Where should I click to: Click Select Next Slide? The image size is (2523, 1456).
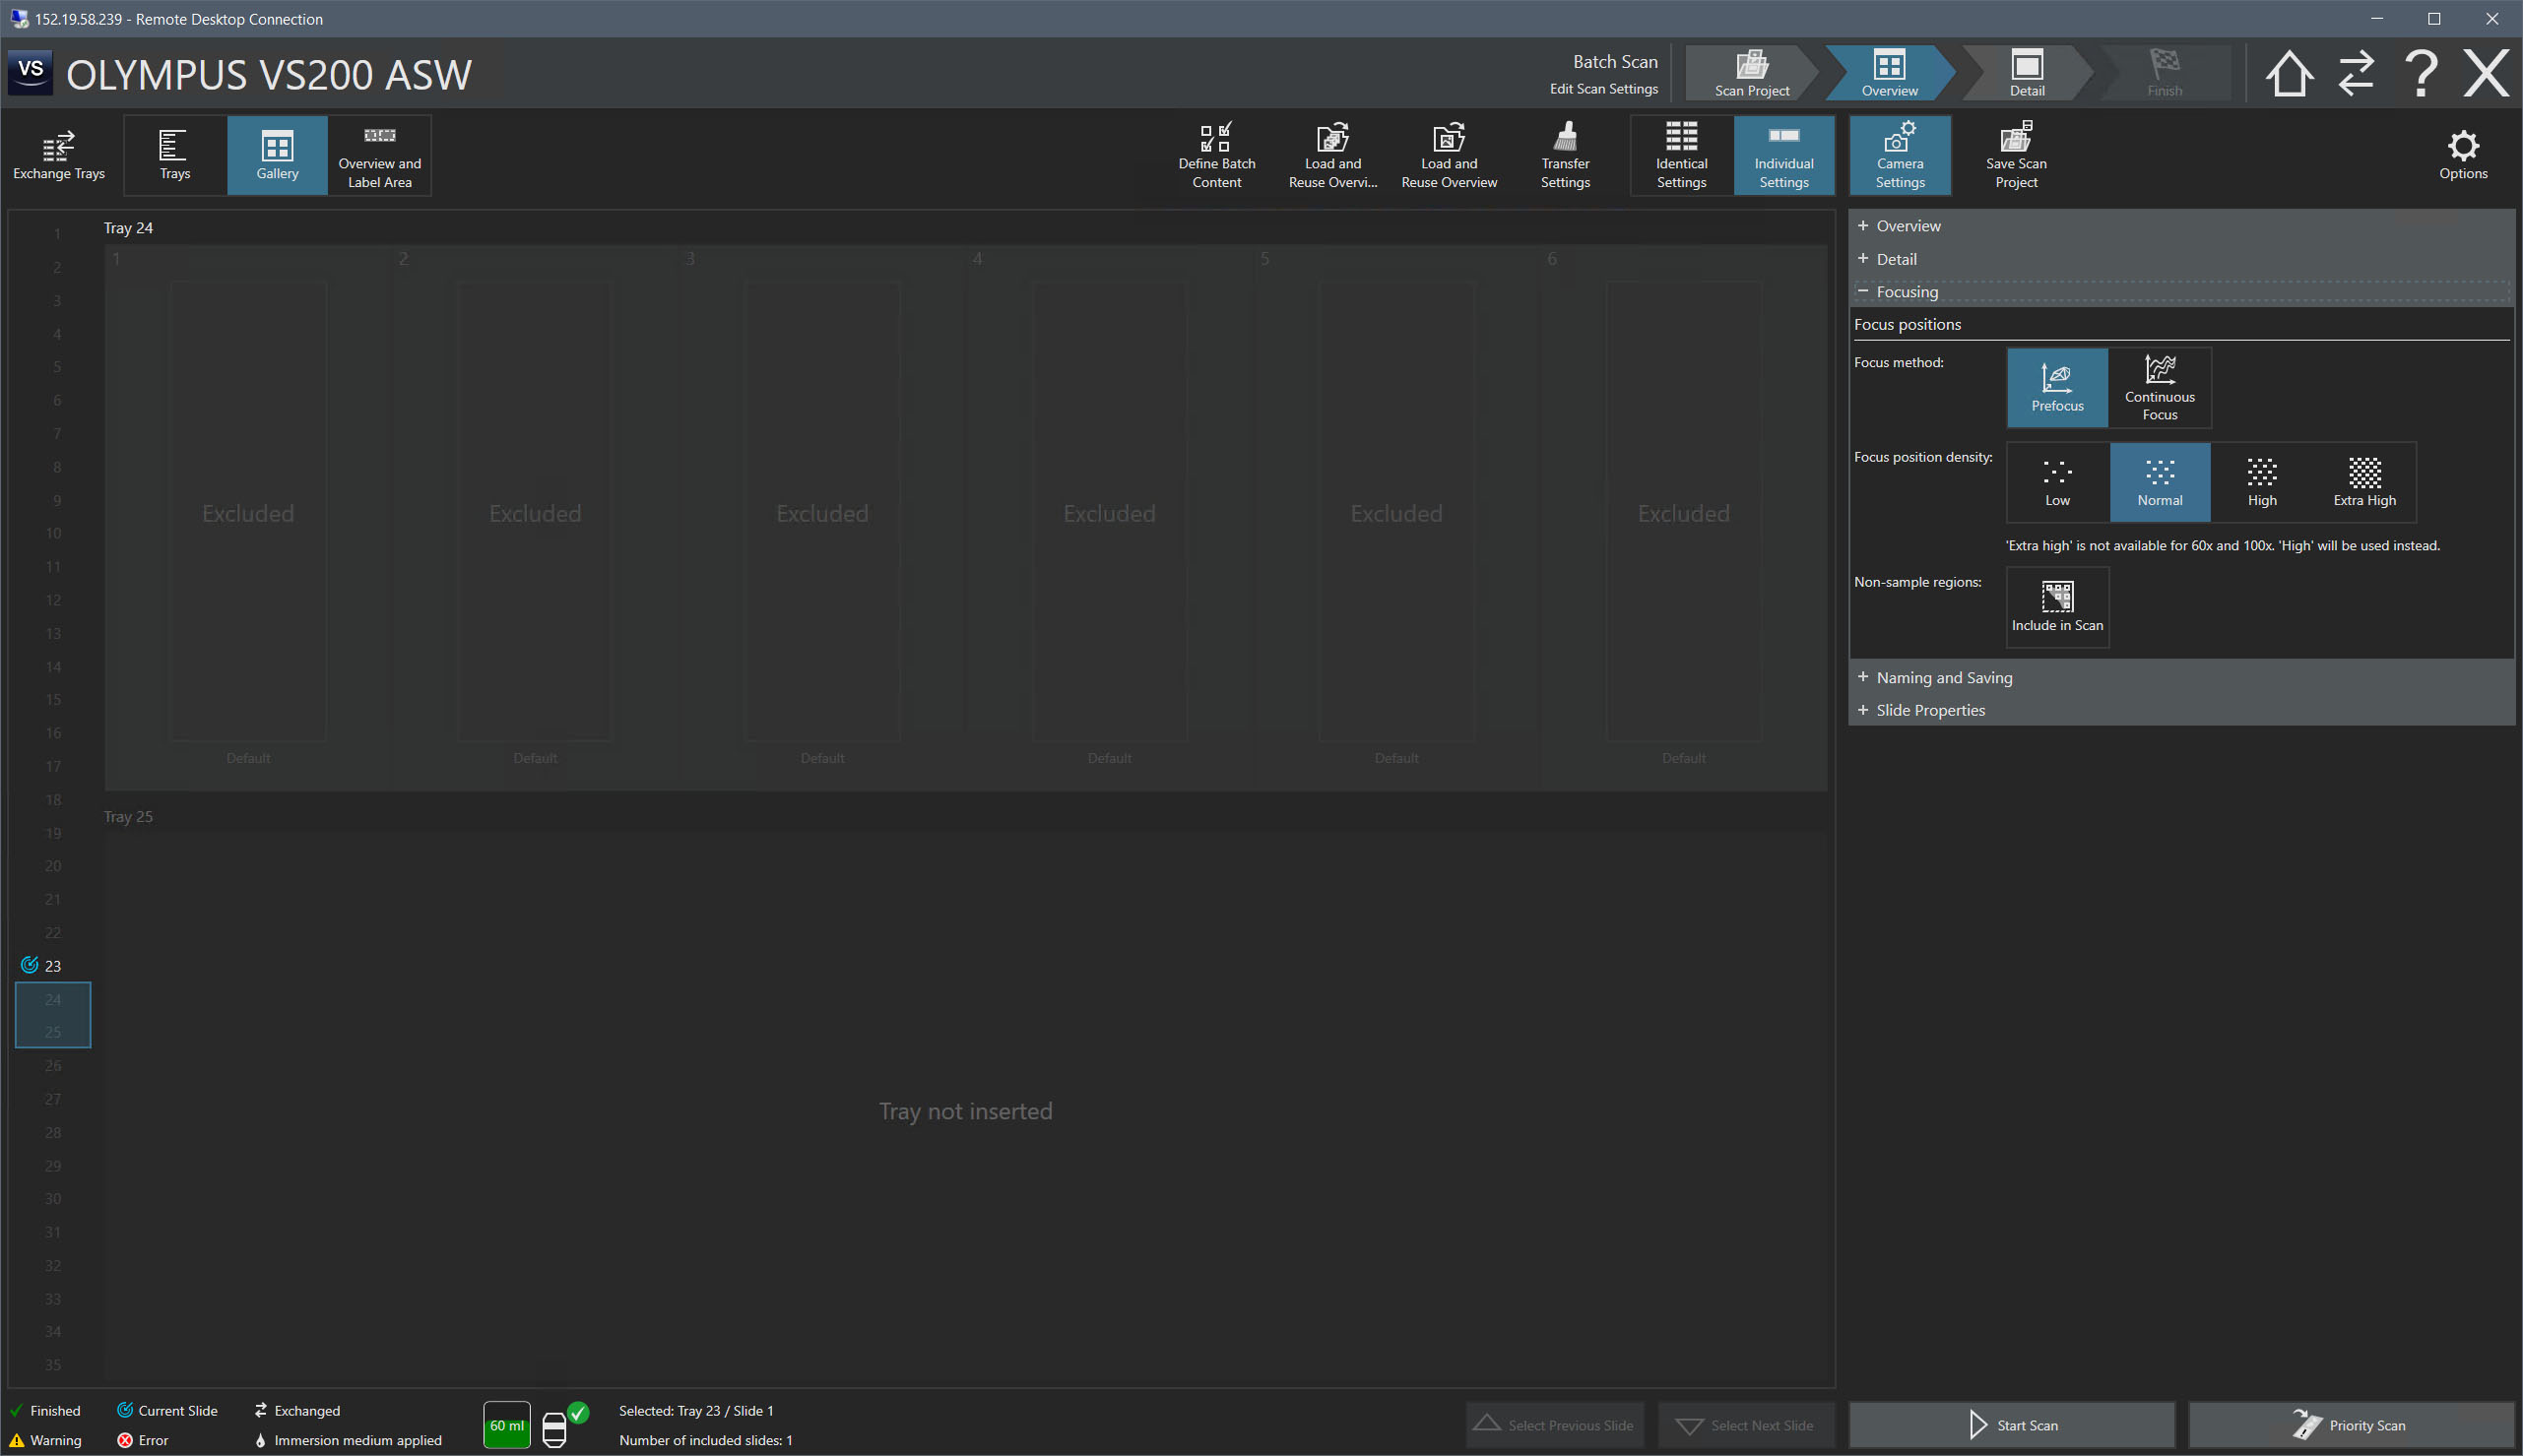pos(1746,1425)
